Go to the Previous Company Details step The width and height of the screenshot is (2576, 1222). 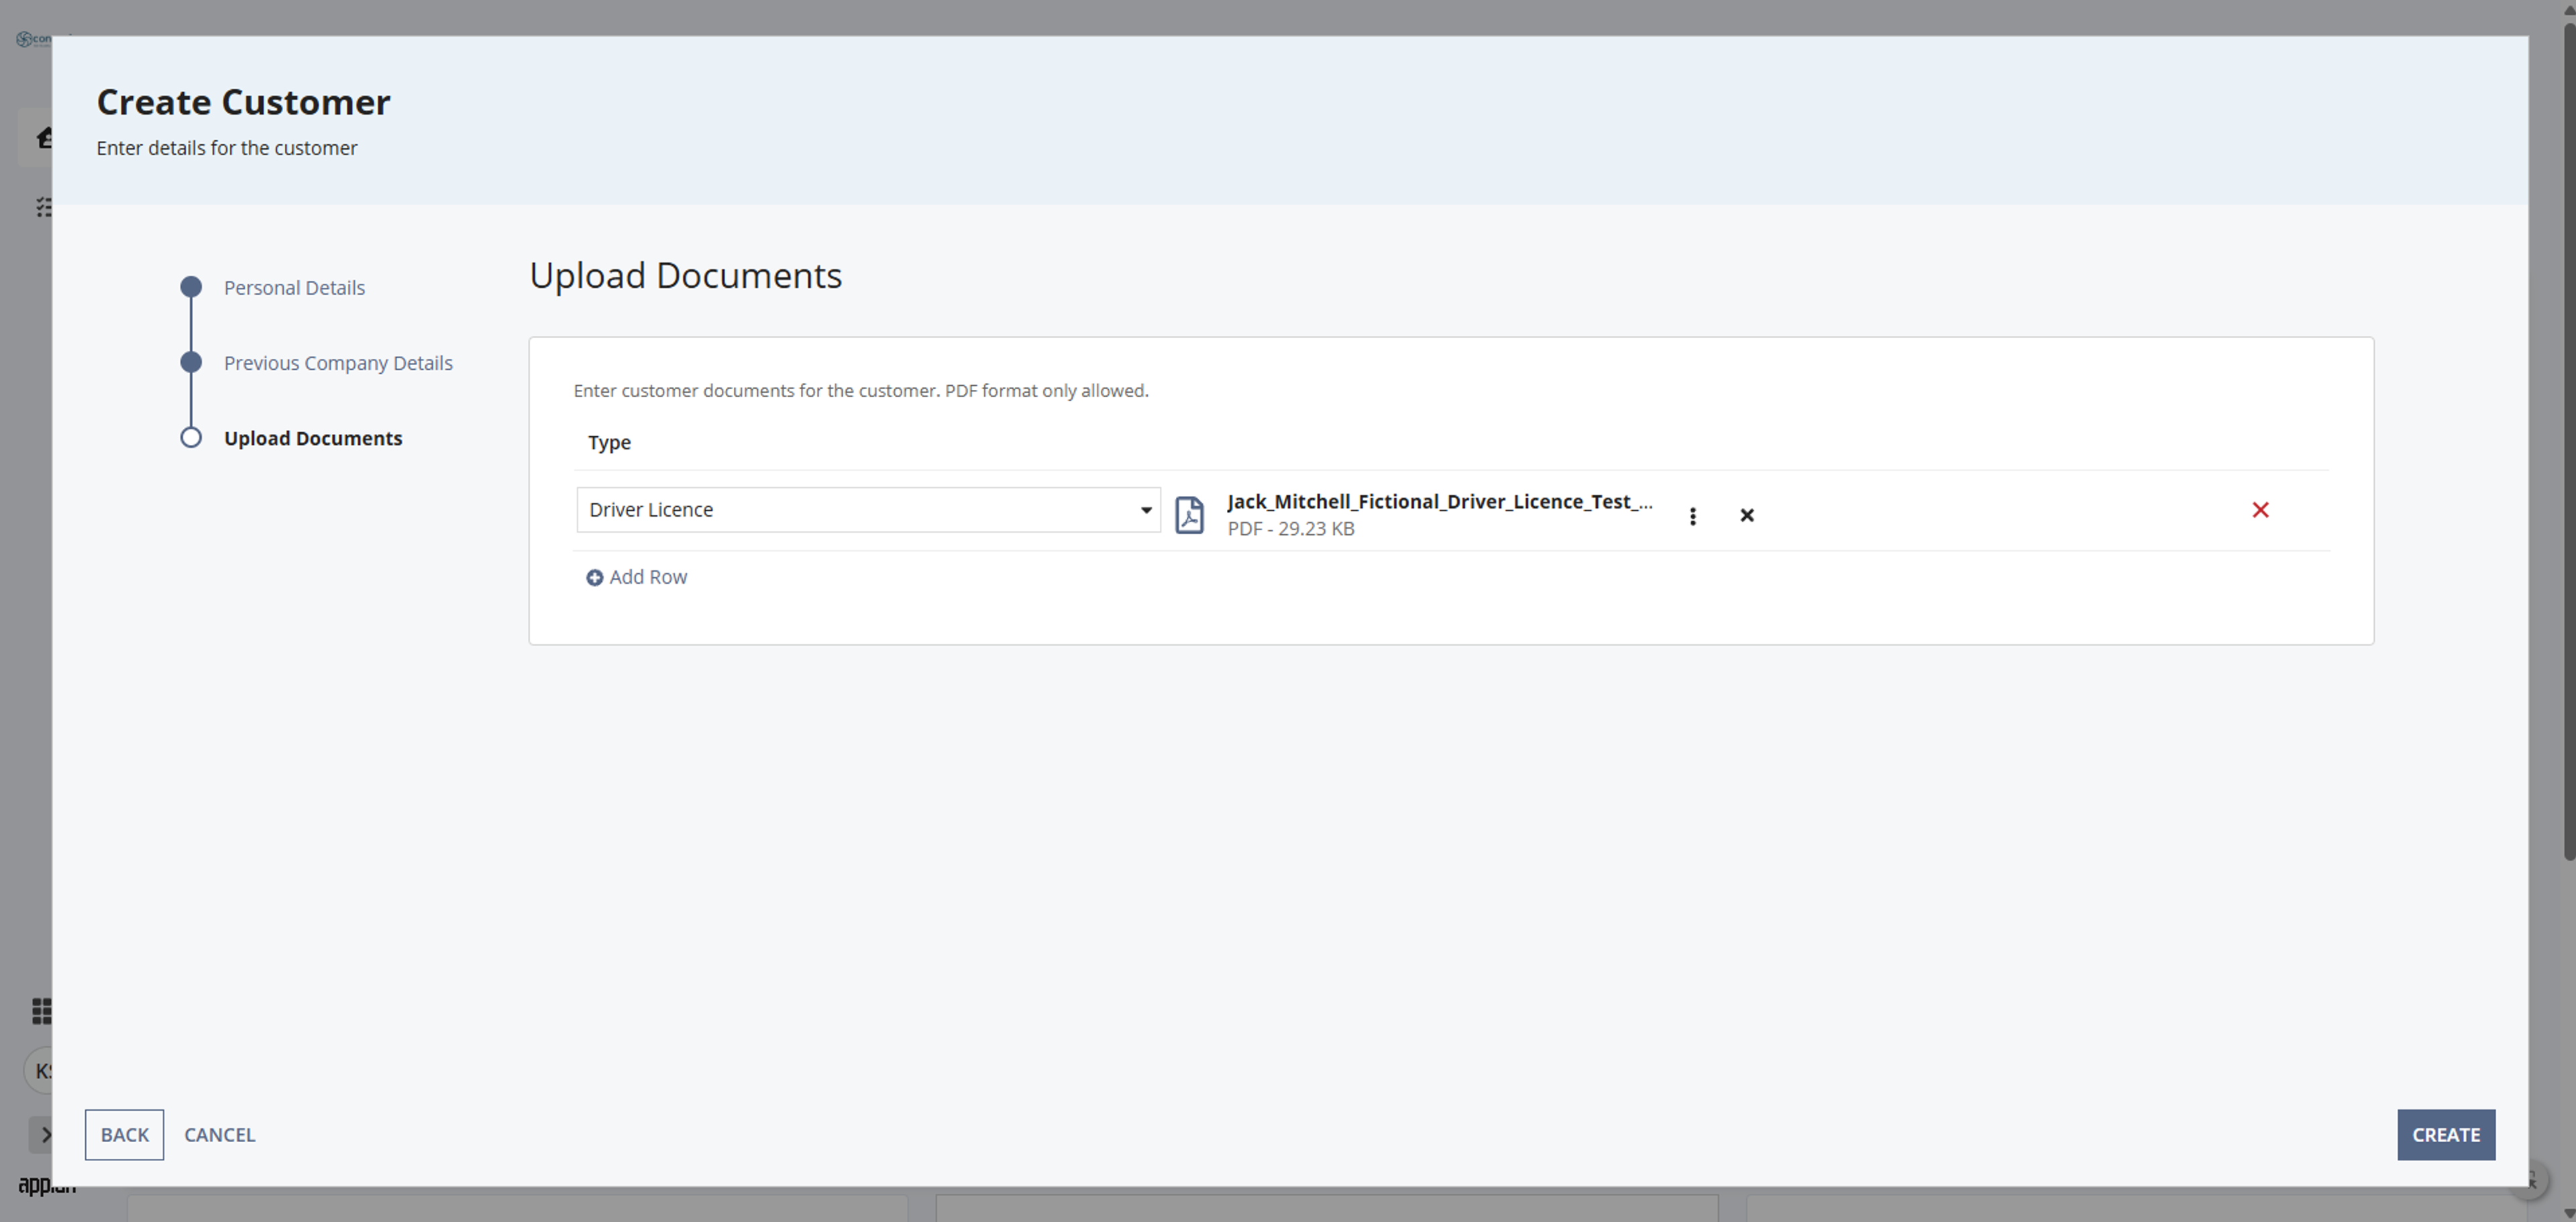338,363
